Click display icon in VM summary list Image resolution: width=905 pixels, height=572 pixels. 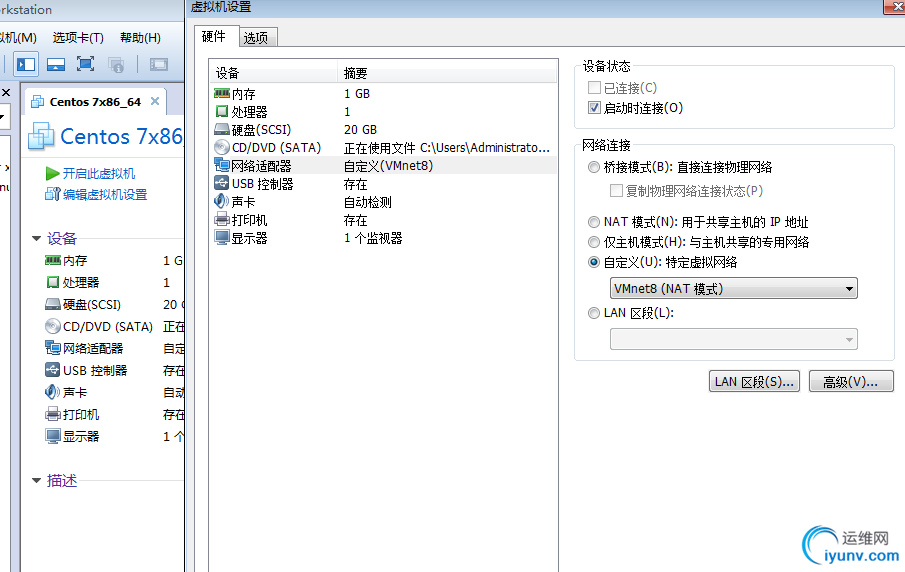click(x=53, y=436)
